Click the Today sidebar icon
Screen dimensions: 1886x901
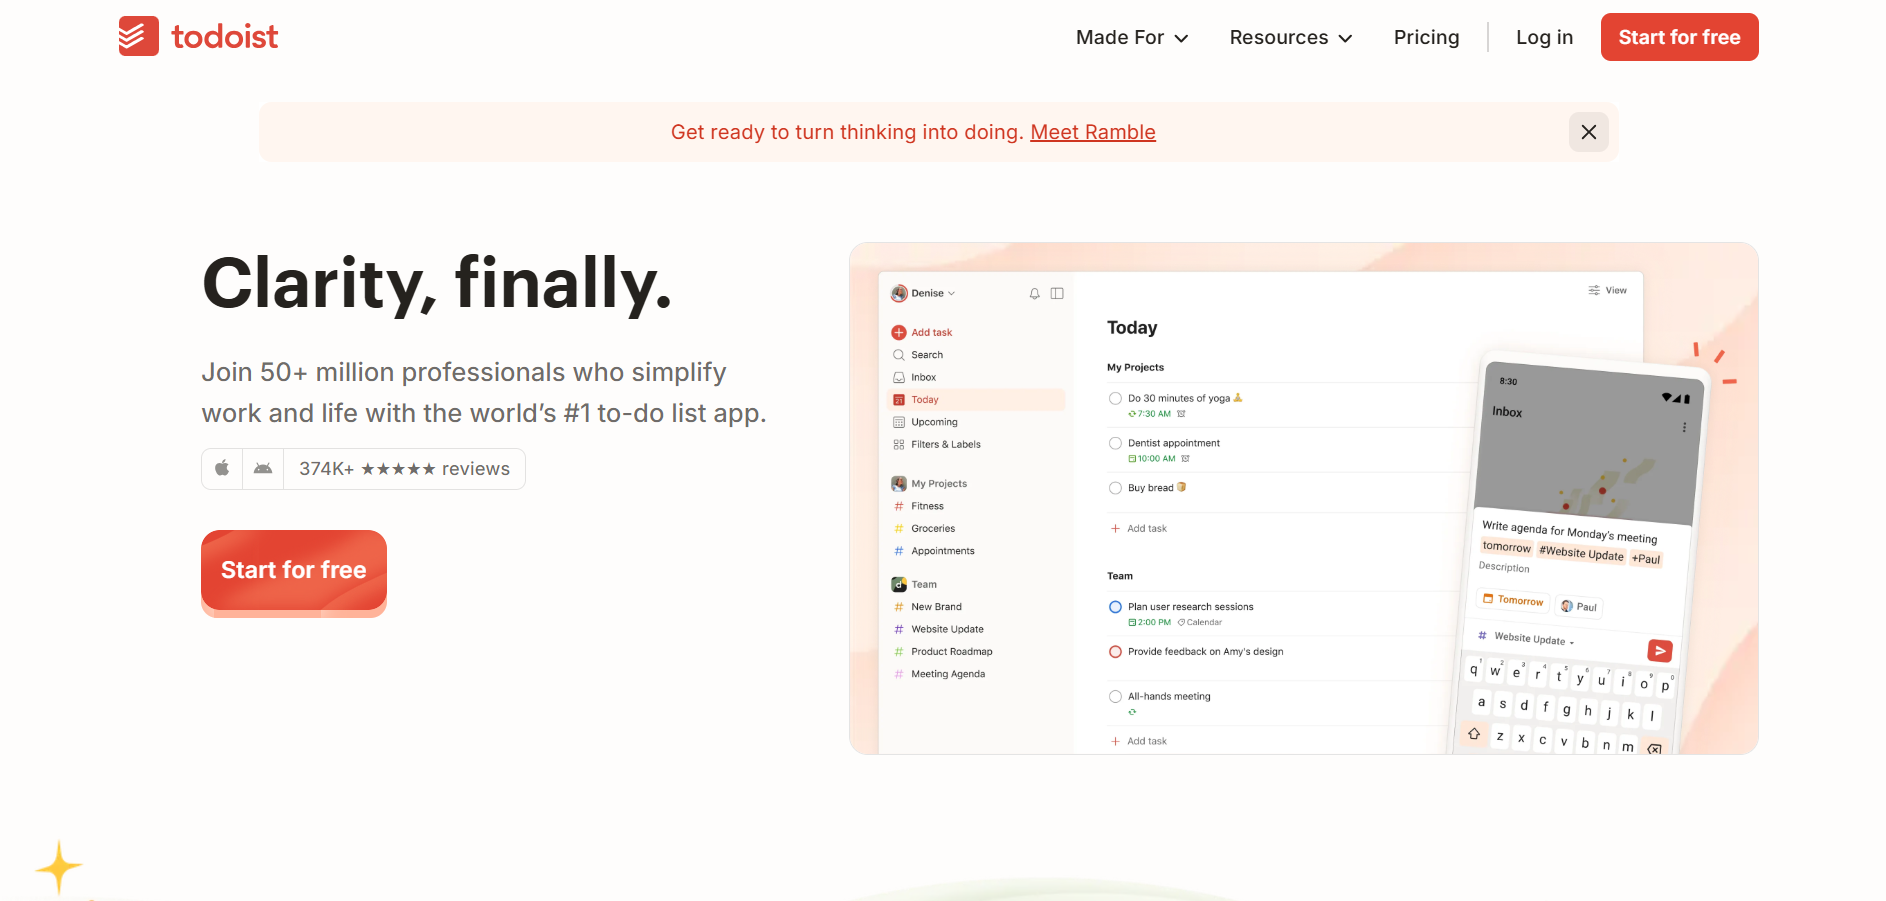[x=899, y=399]
